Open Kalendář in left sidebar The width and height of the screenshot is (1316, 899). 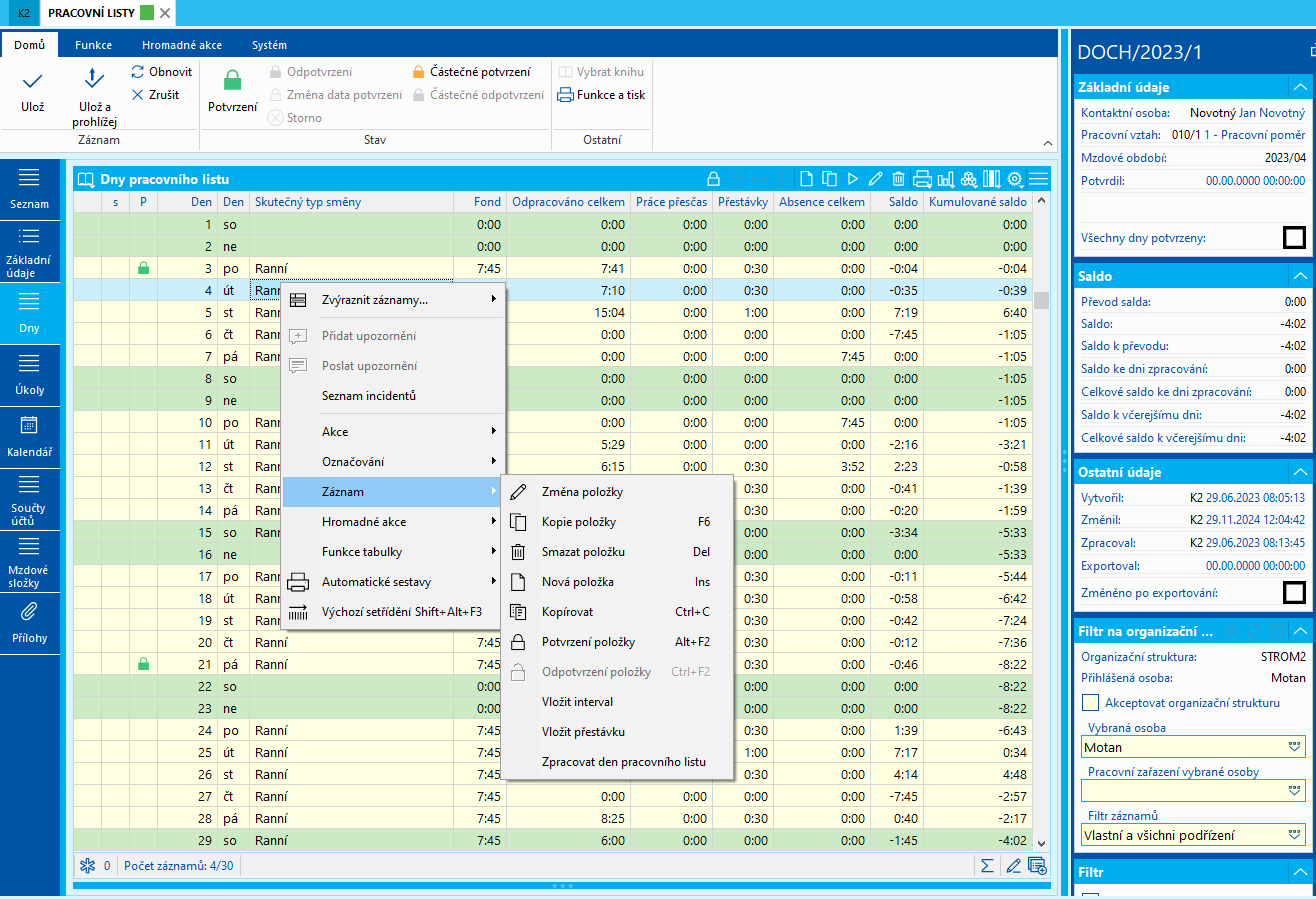pos(29,438)
